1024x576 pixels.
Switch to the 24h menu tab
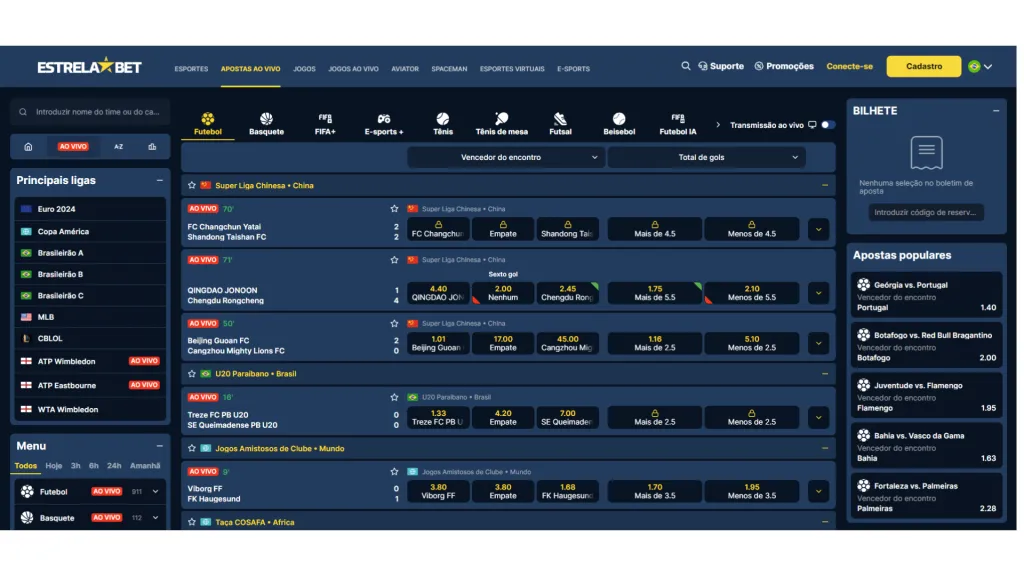[114, 466]
